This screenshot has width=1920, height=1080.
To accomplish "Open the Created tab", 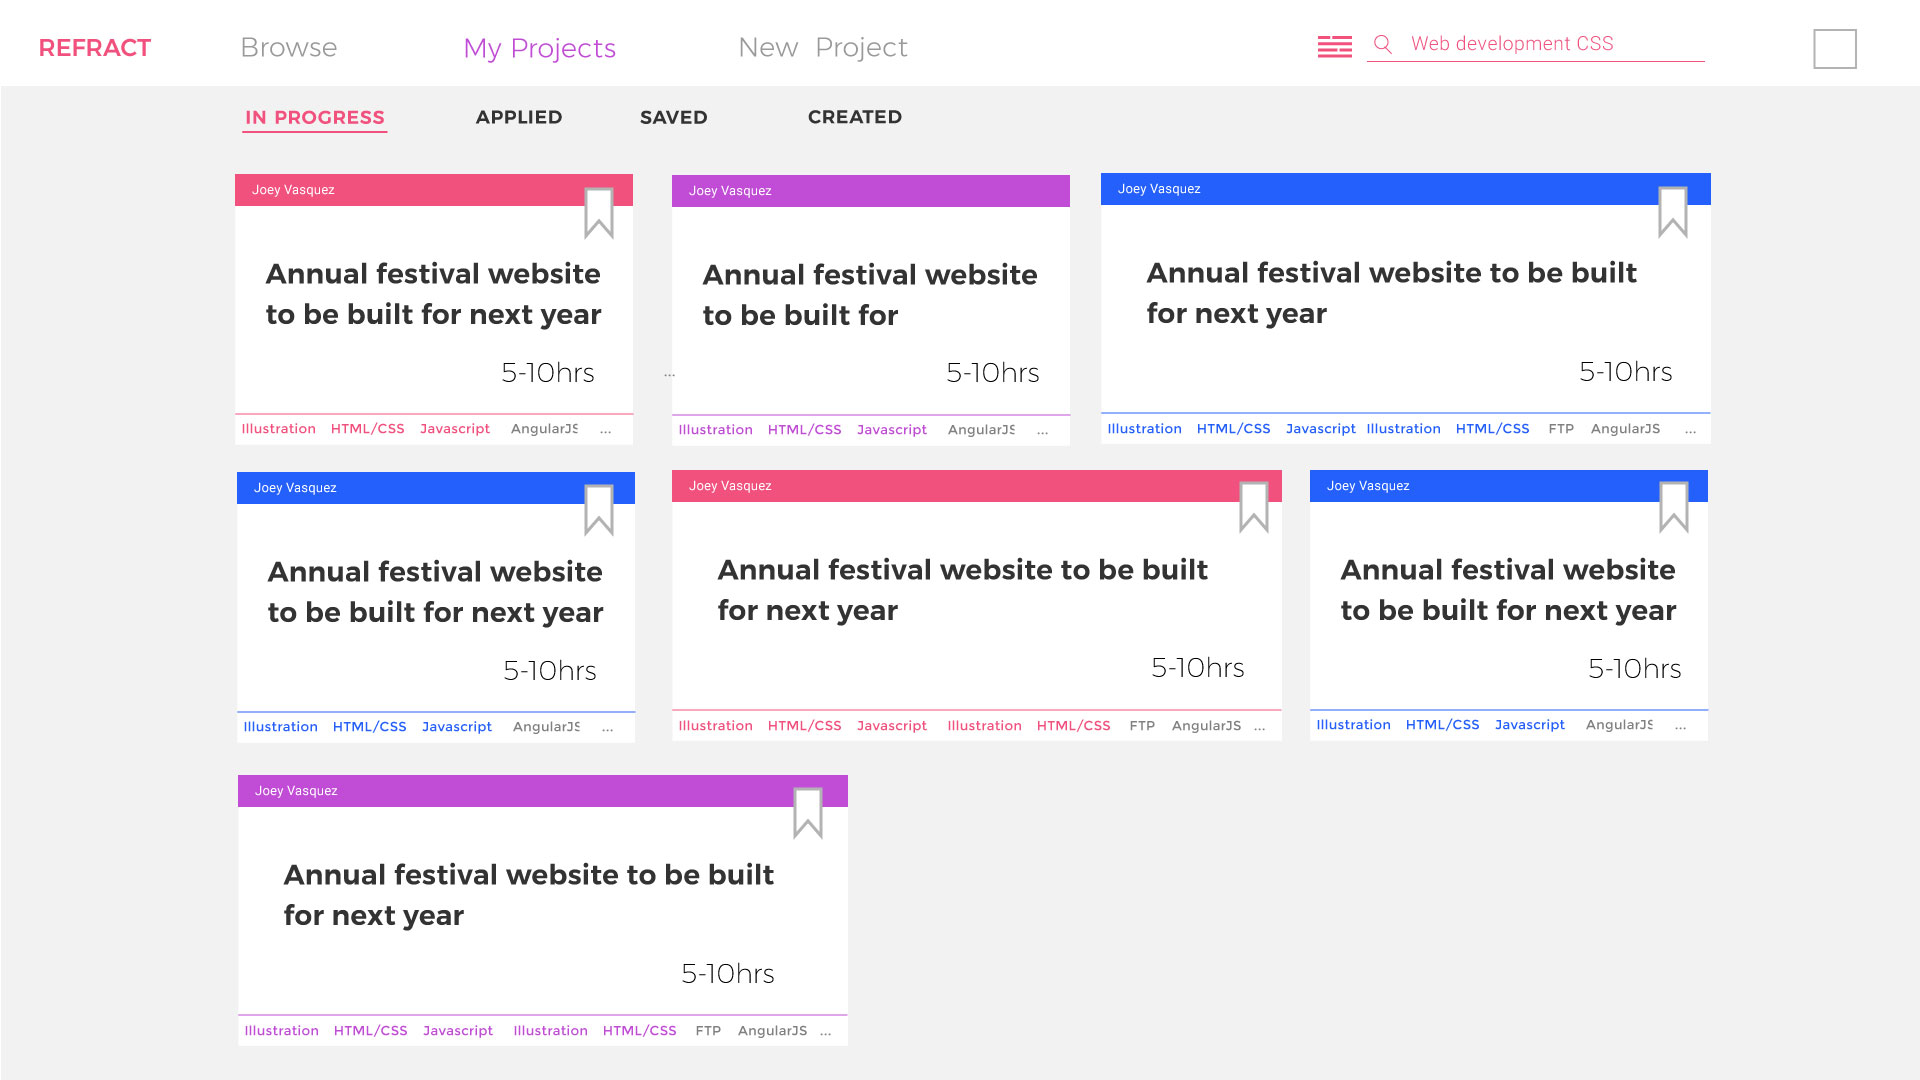I will point(854,117).
